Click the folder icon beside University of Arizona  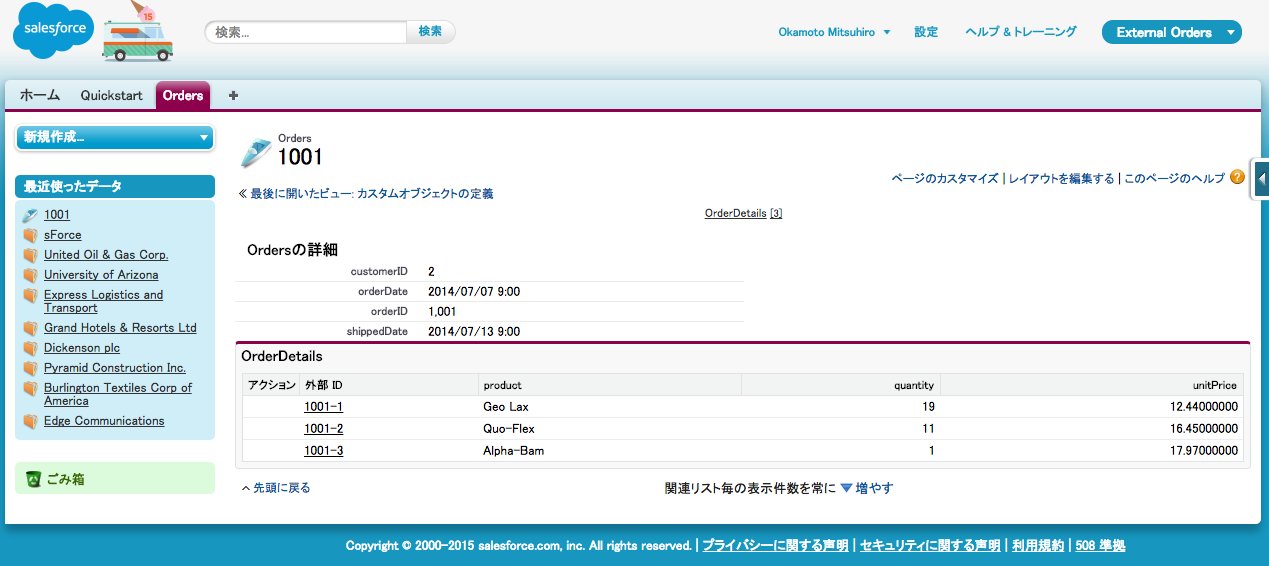tap(30, 275)
